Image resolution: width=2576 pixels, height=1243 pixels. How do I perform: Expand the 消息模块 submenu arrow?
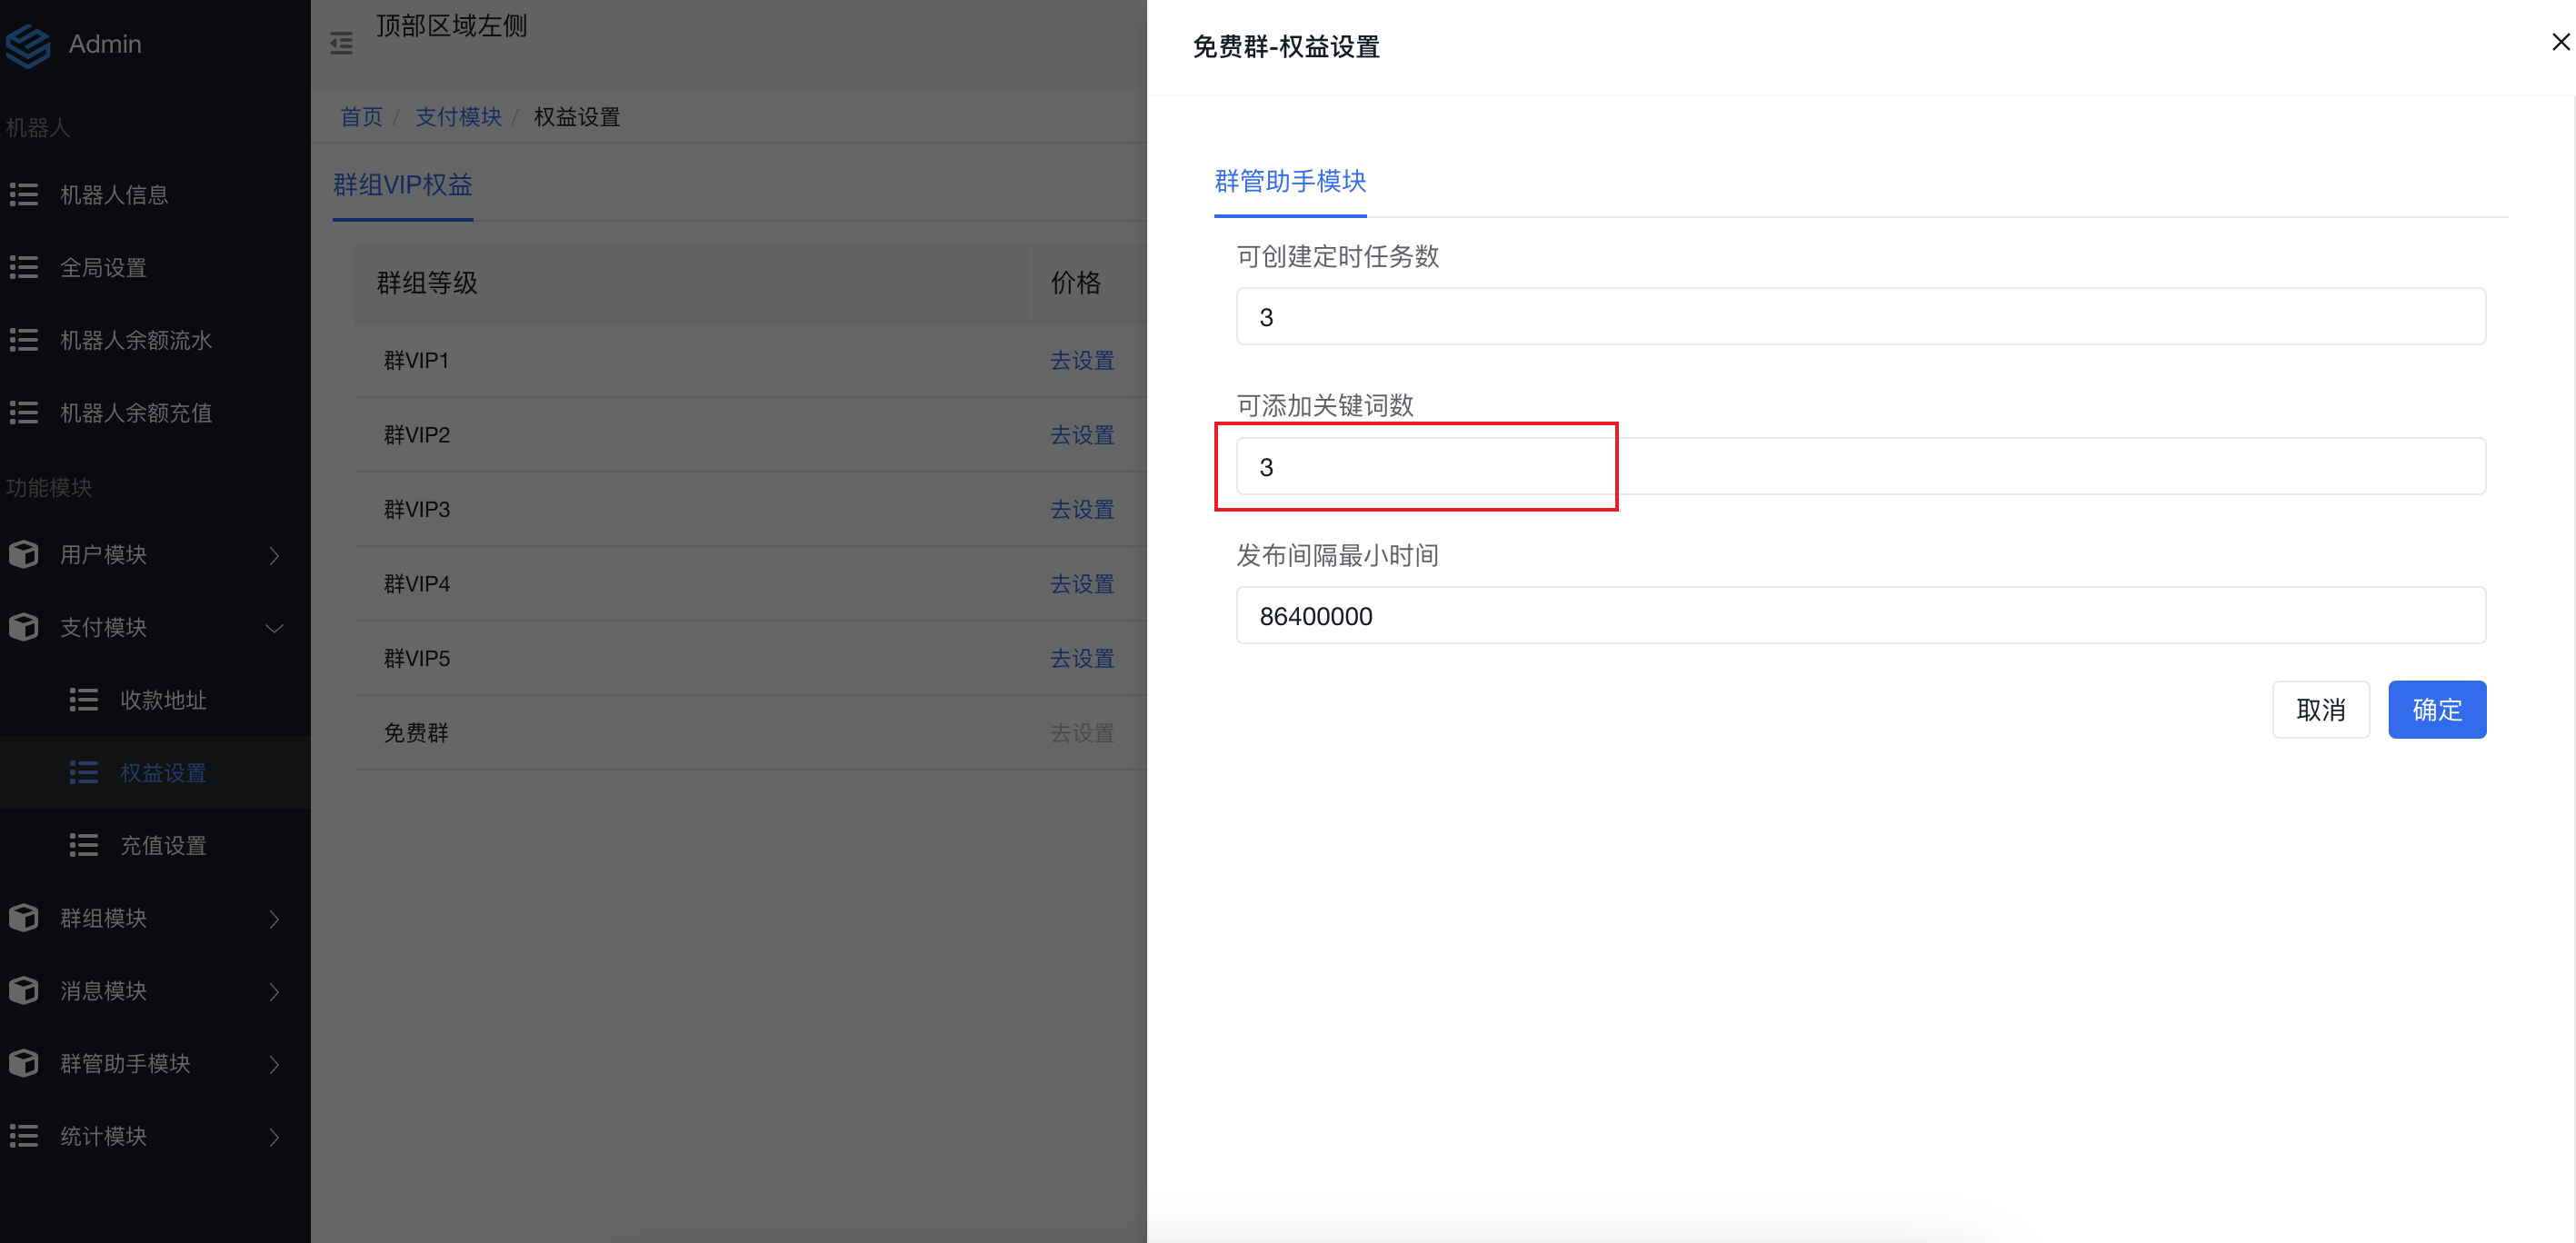coord(274,991)
